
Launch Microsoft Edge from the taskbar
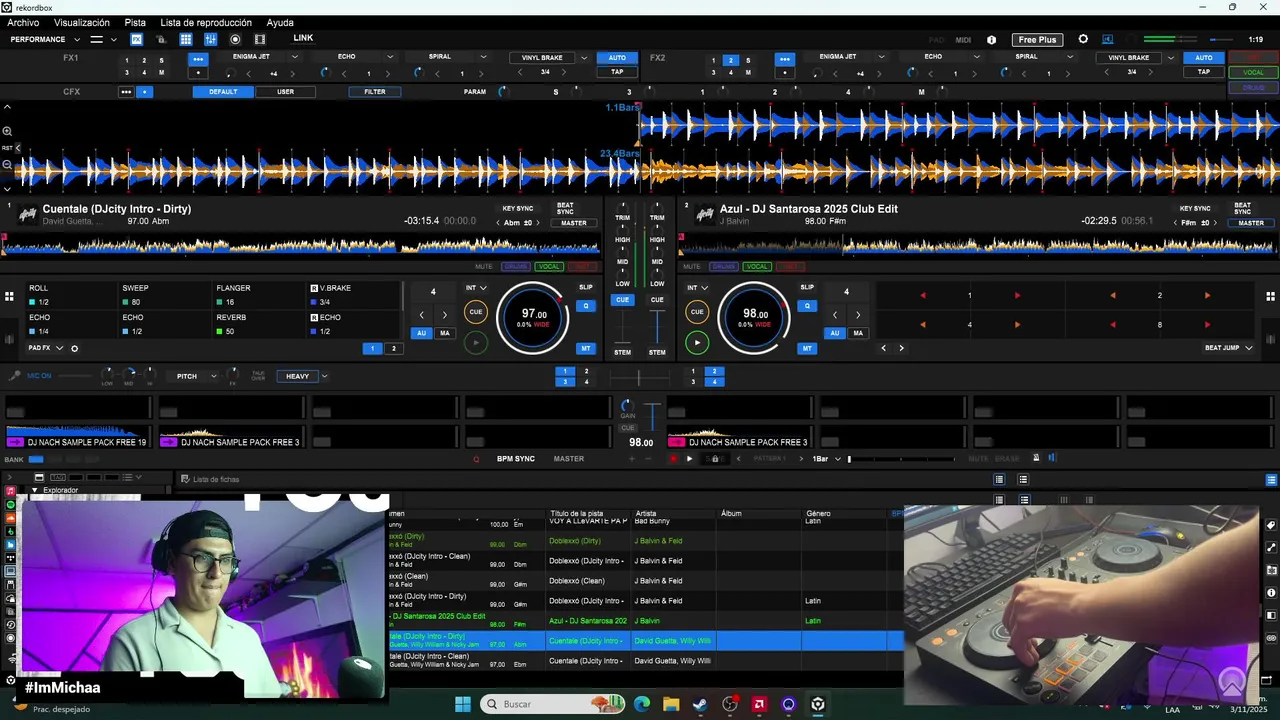click(x=642, y=704)
